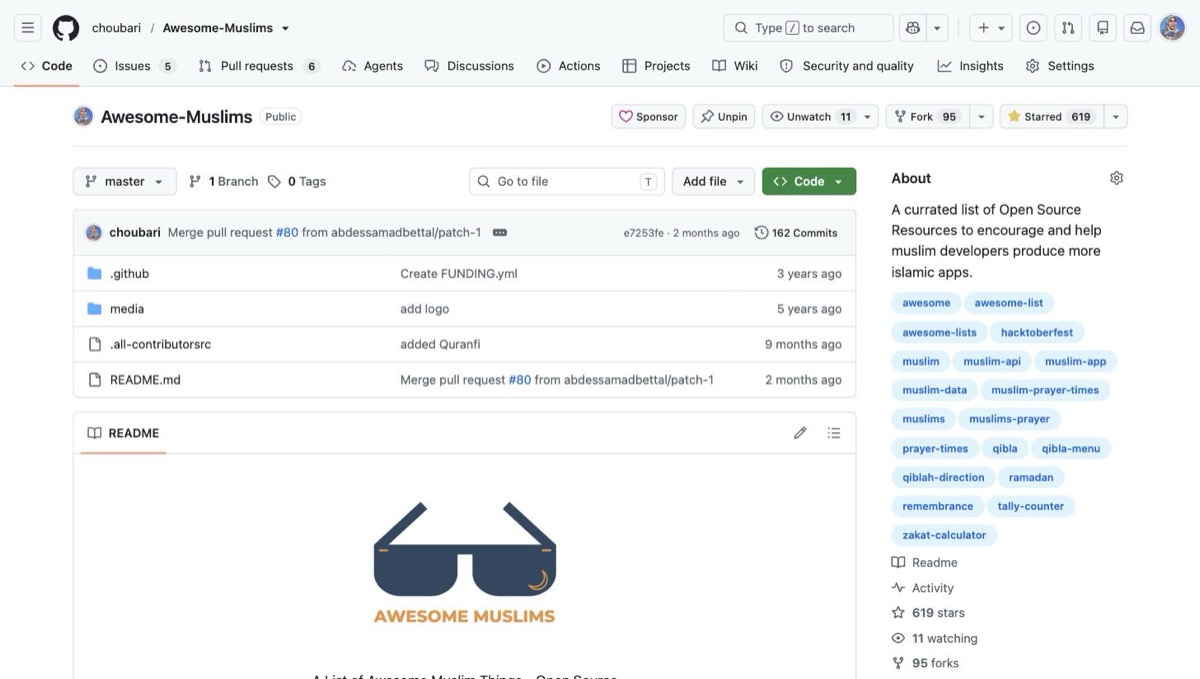Screen dimensions: 1200x679
Task: Open the Actions tab
Action: (568, 66)
